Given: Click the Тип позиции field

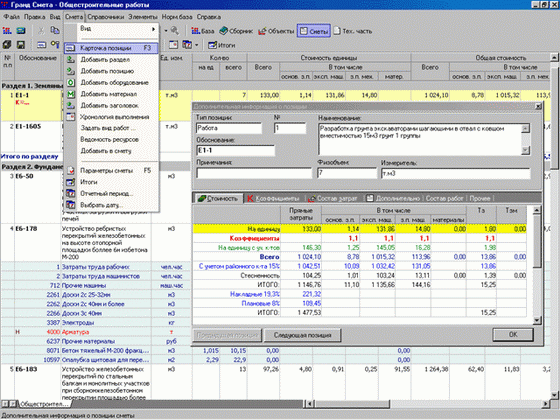Looking at the screenshot, I should point(229,128).
